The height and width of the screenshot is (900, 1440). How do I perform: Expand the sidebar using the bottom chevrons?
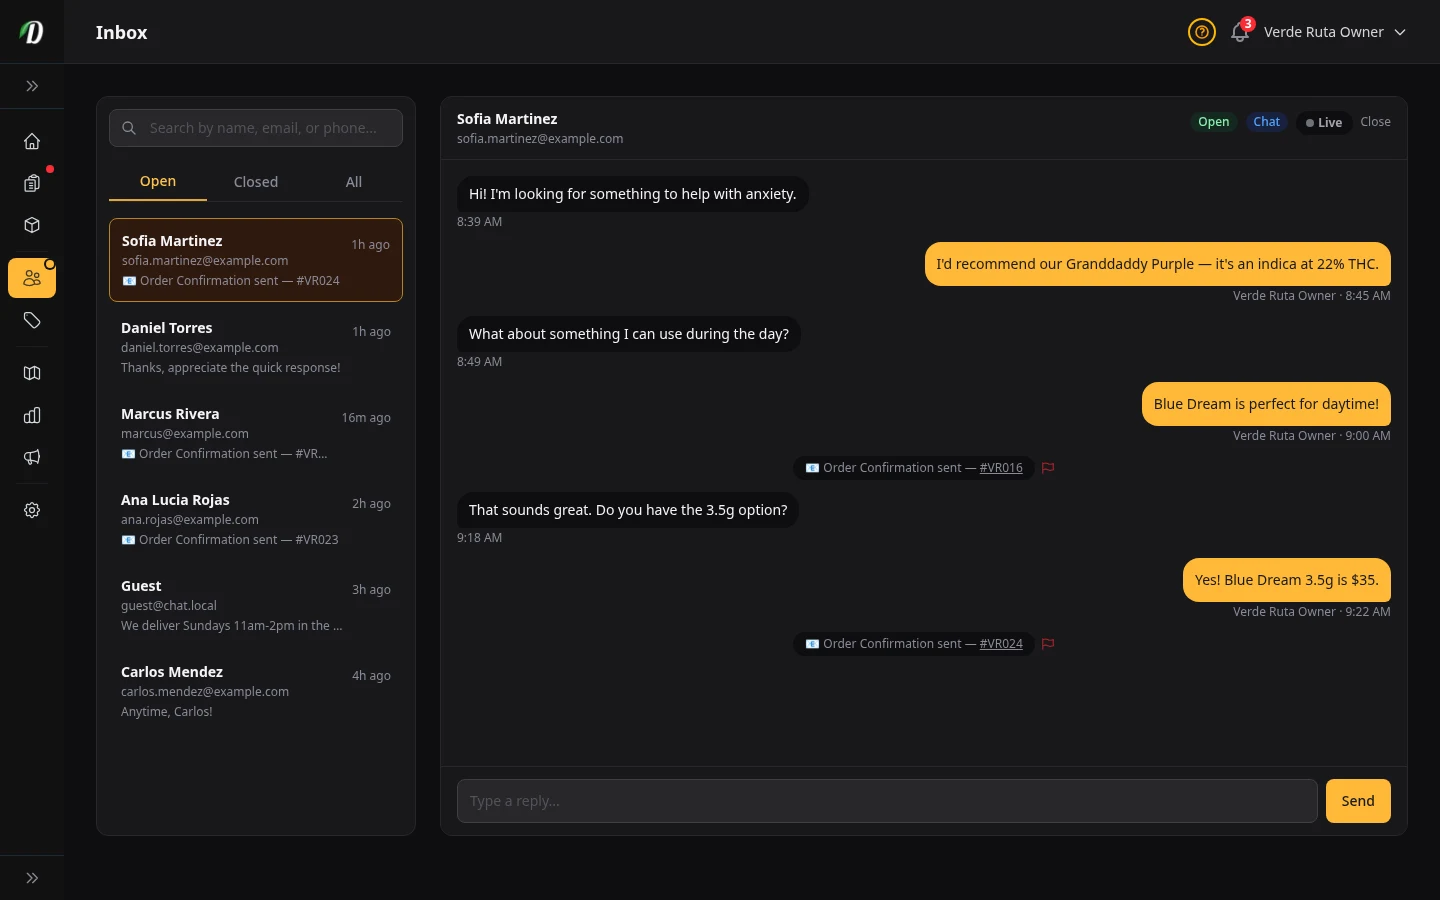click(32, 877)
